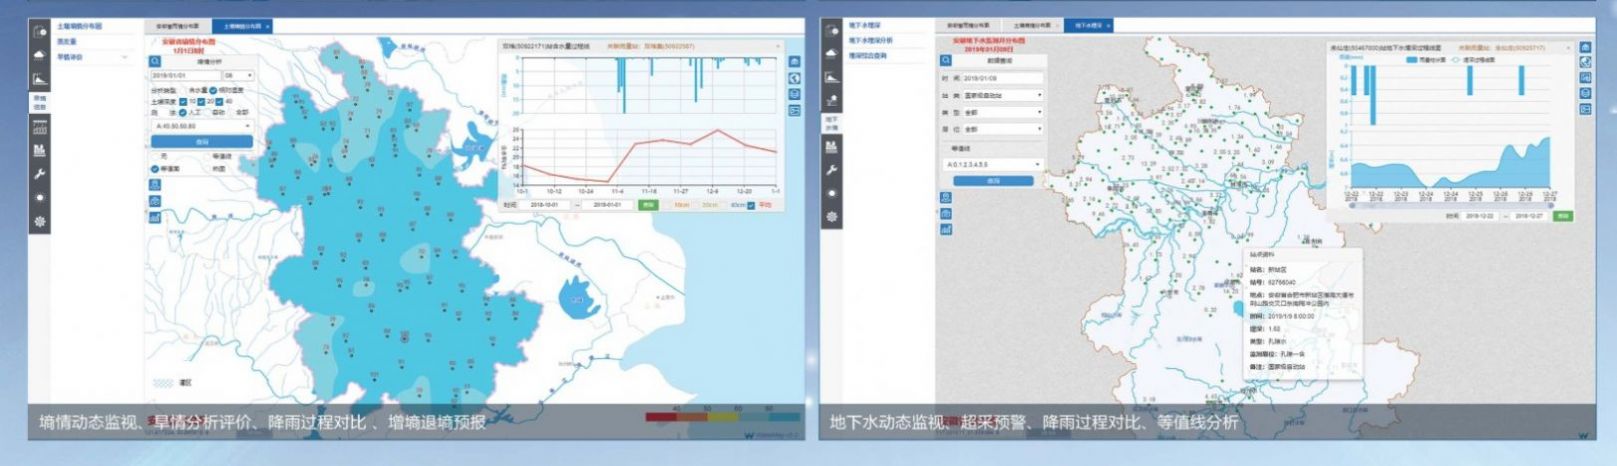The image size is (1617, 466).
Task: Select 地下水埋深分析 in right side menu
Action: pyautogui.click(x=871, y=40)
